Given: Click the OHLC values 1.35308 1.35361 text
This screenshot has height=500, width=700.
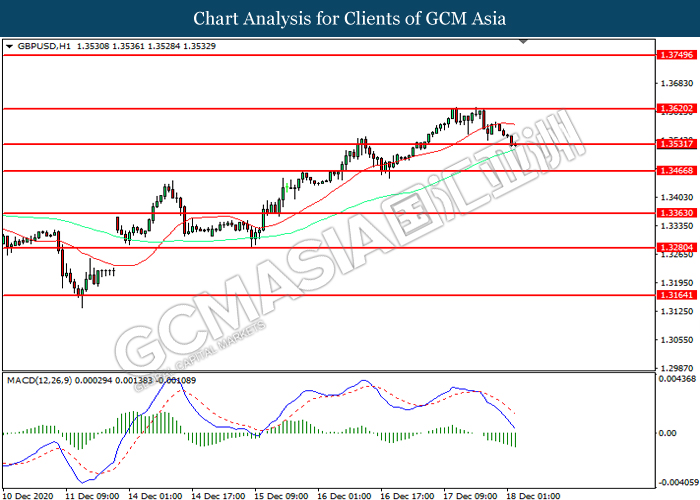Looking at the screenshot, I should [111, 46].
